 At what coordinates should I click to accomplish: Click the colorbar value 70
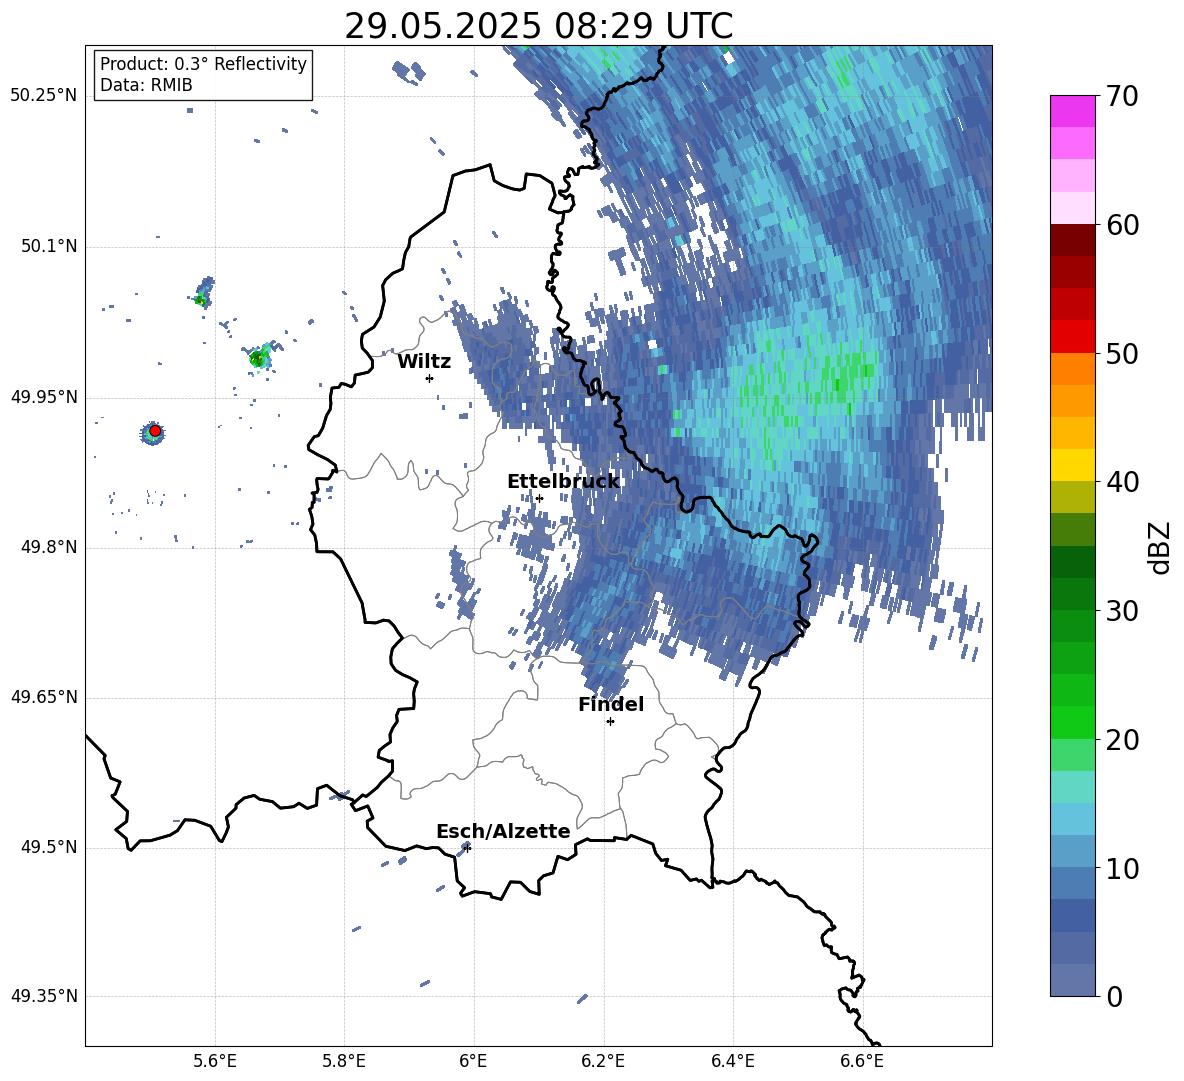coord(1122,96)
